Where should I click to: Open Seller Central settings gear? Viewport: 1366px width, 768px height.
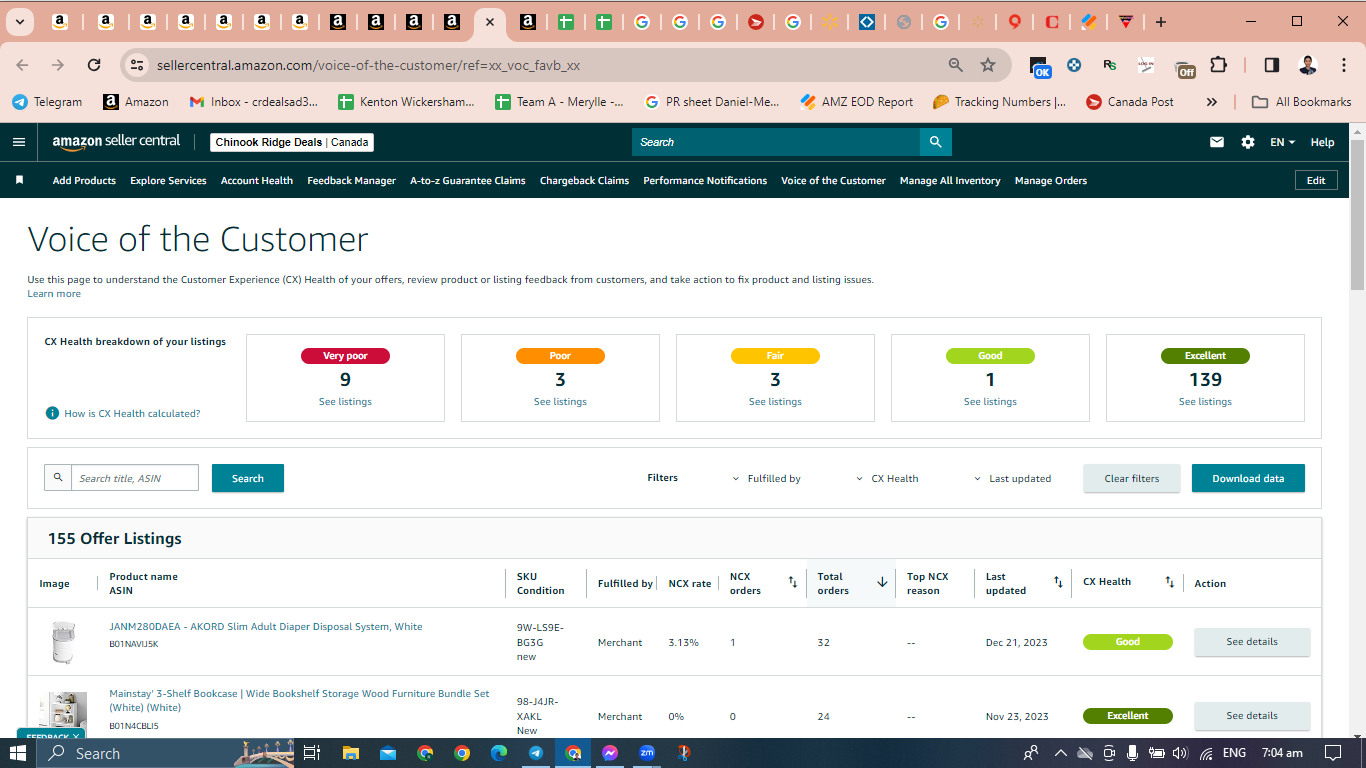click(x=1248, y=142)
